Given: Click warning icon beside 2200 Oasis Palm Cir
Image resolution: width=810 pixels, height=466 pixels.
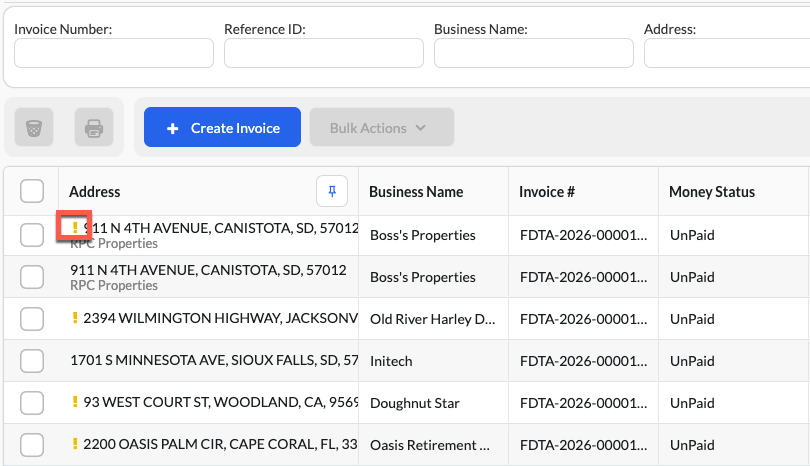Looking at the screenshot, I should pyautogui.click(x=75, y=444).
